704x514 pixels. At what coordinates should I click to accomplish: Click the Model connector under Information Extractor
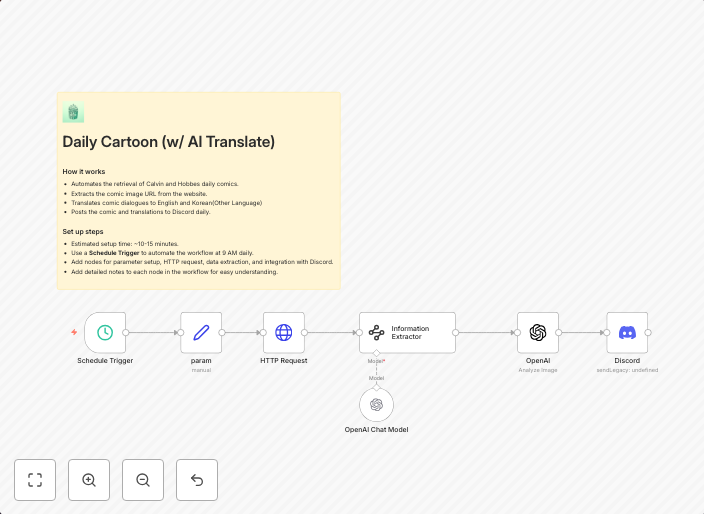(x=376, y=354)
